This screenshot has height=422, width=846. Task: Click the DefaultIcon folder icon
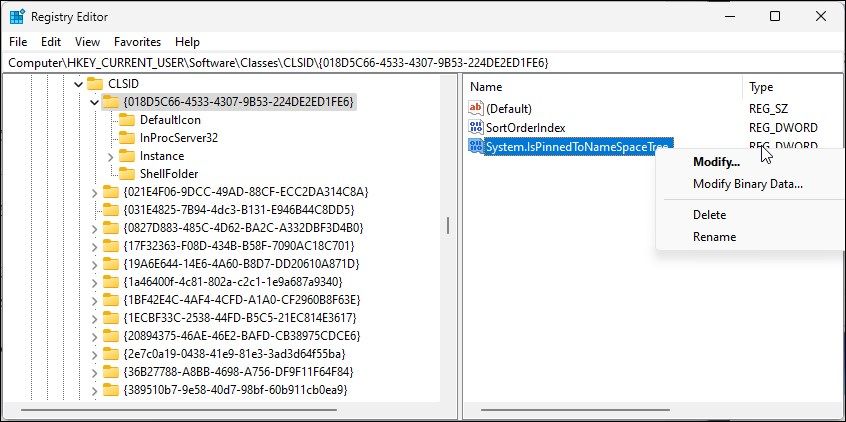[x=127, y=120]
